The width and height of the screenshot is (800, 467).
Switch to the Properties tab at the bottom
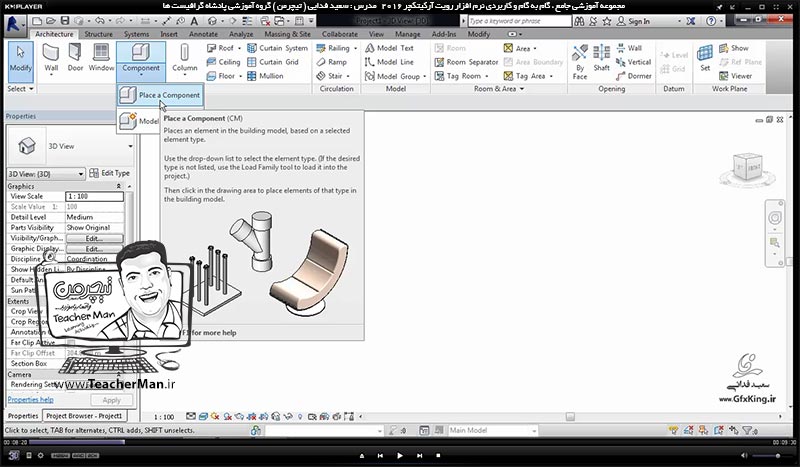pos(23,416)
